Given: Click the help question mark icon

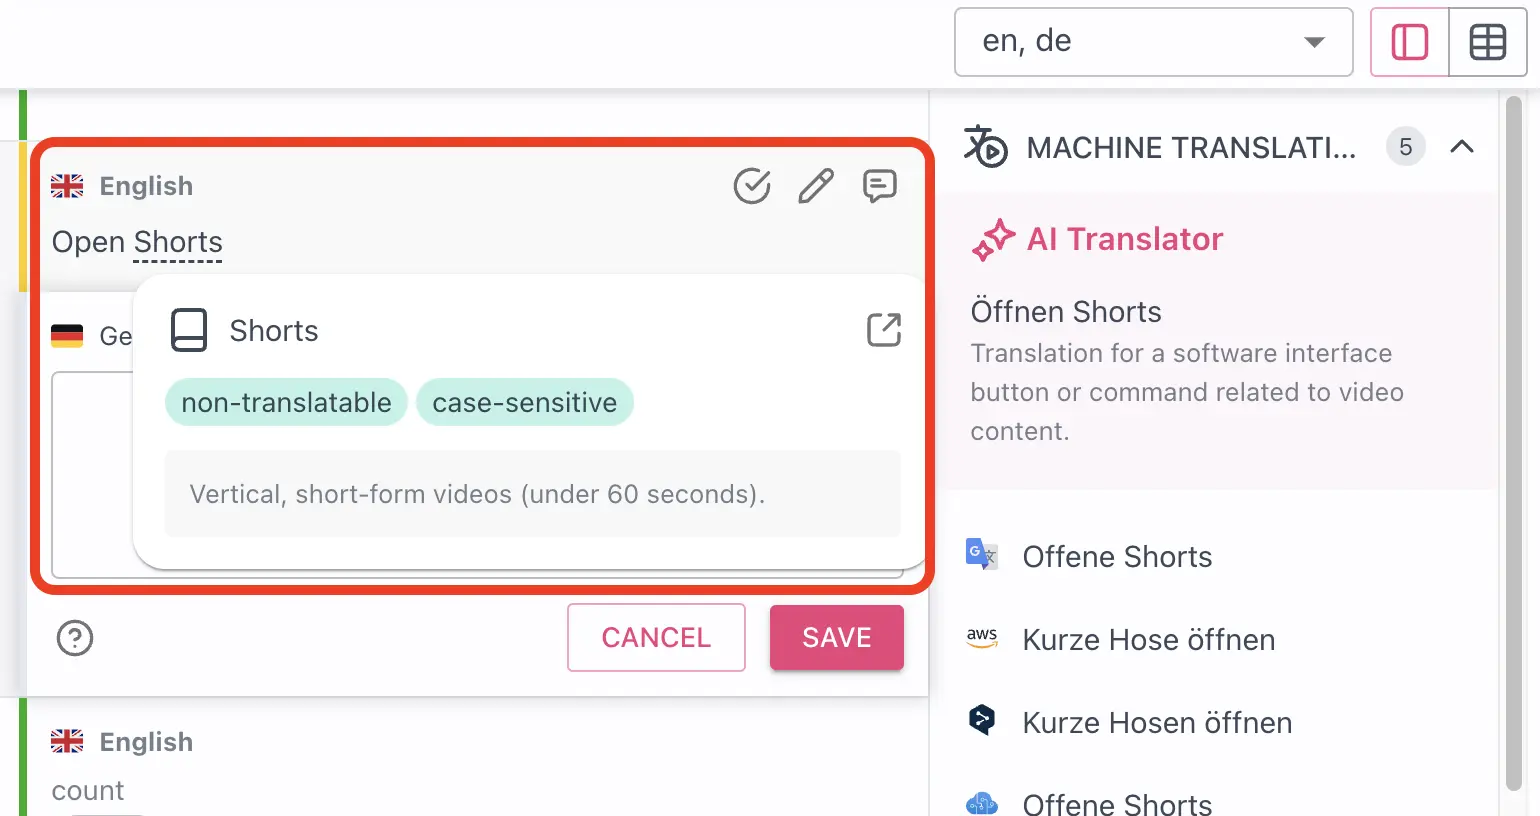Looking at the screenshot, I should pos(75,638).
